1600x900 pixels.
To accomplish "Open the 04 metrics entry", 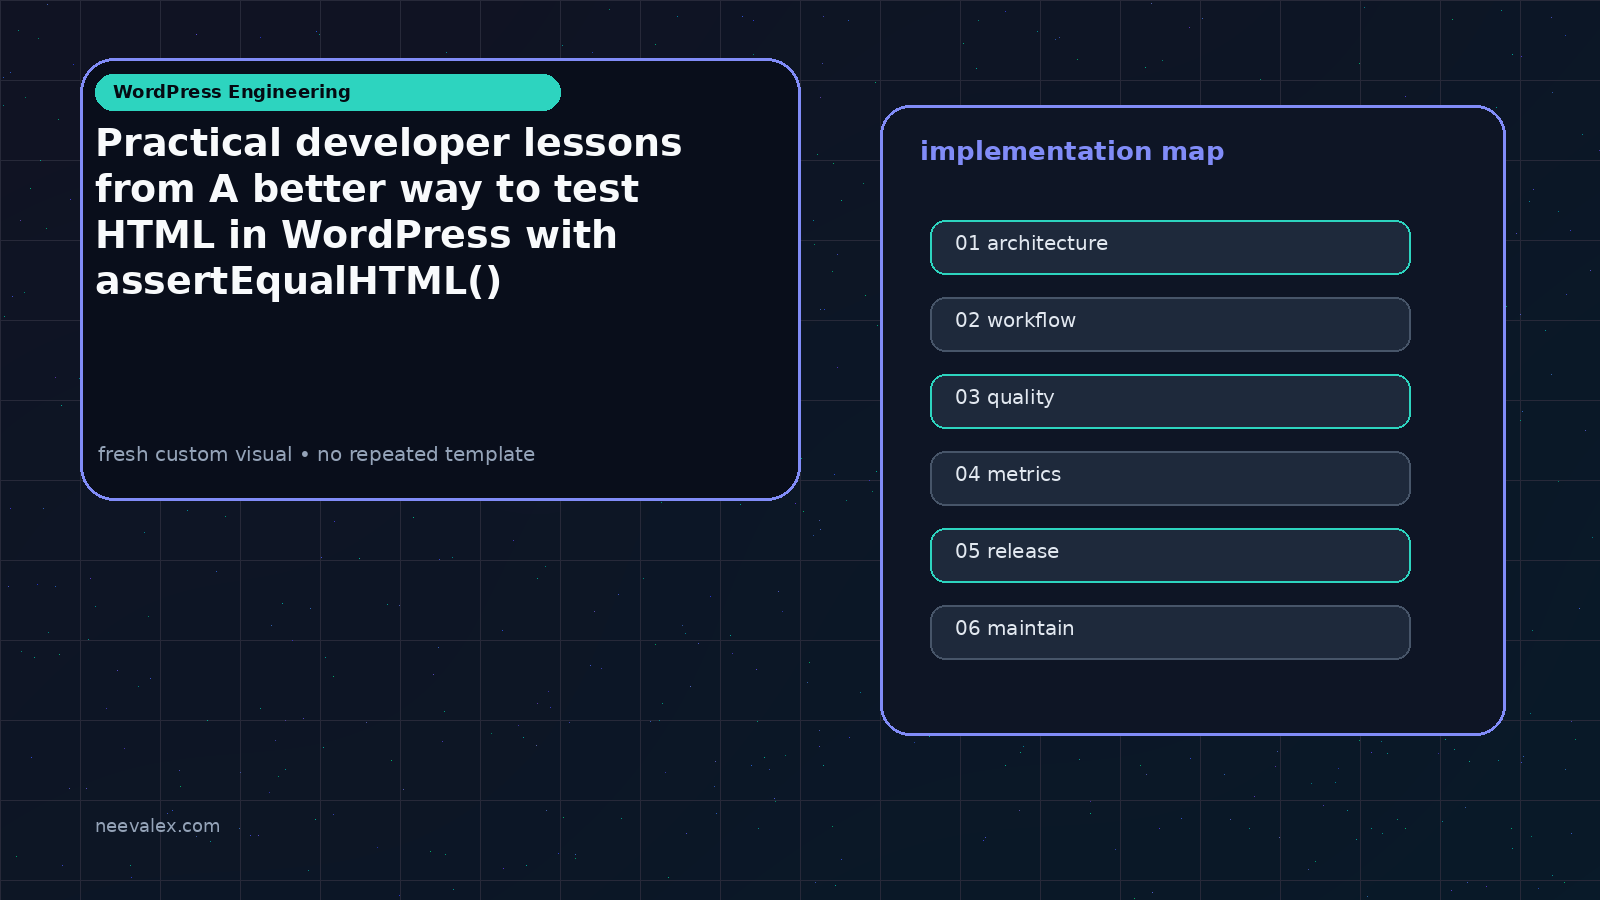I will pyautogui.click(x=1170, y=478).
